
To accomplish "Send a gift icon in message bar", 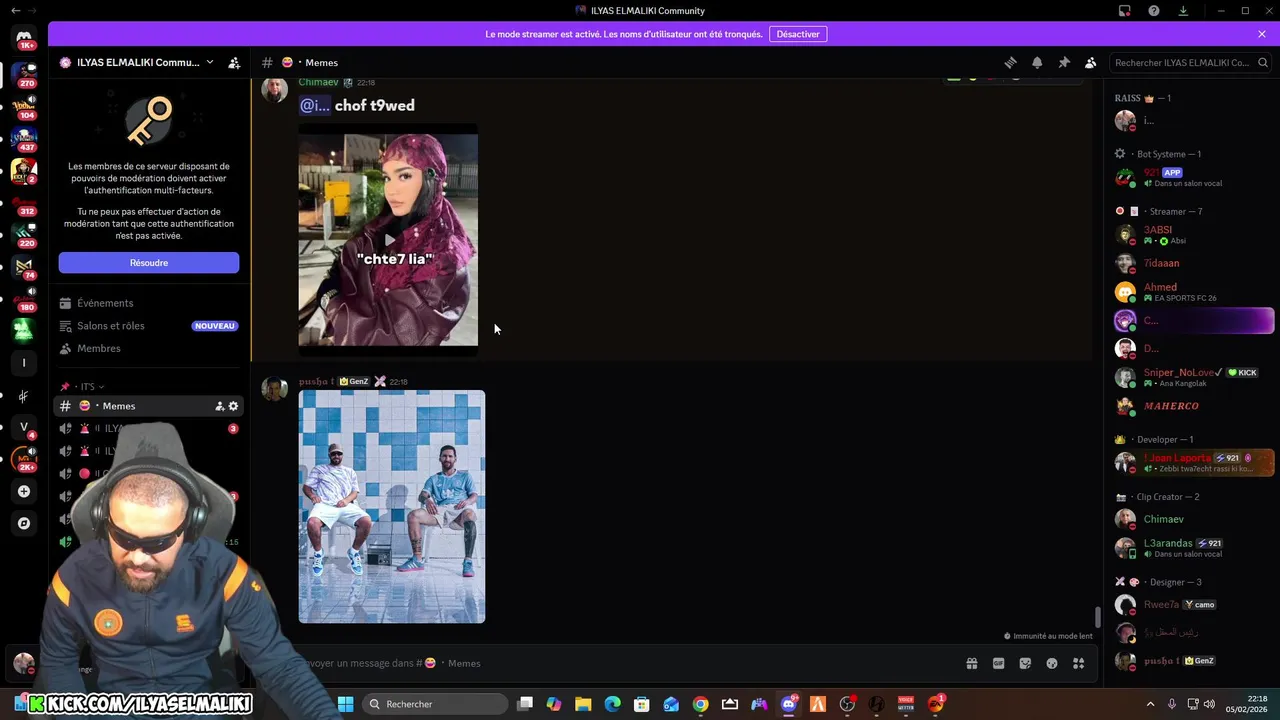I will coord(971,663).
